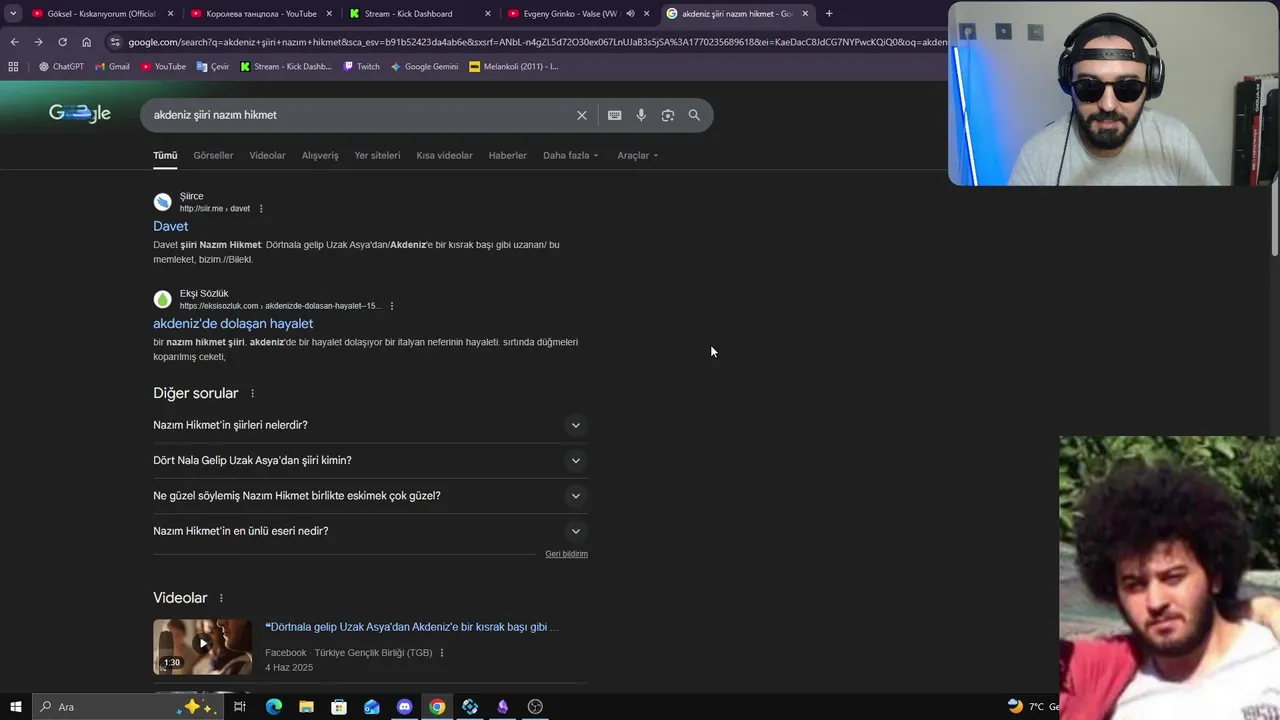Open the taskbar weather widget showing 7°C

tap(1033, 707)
